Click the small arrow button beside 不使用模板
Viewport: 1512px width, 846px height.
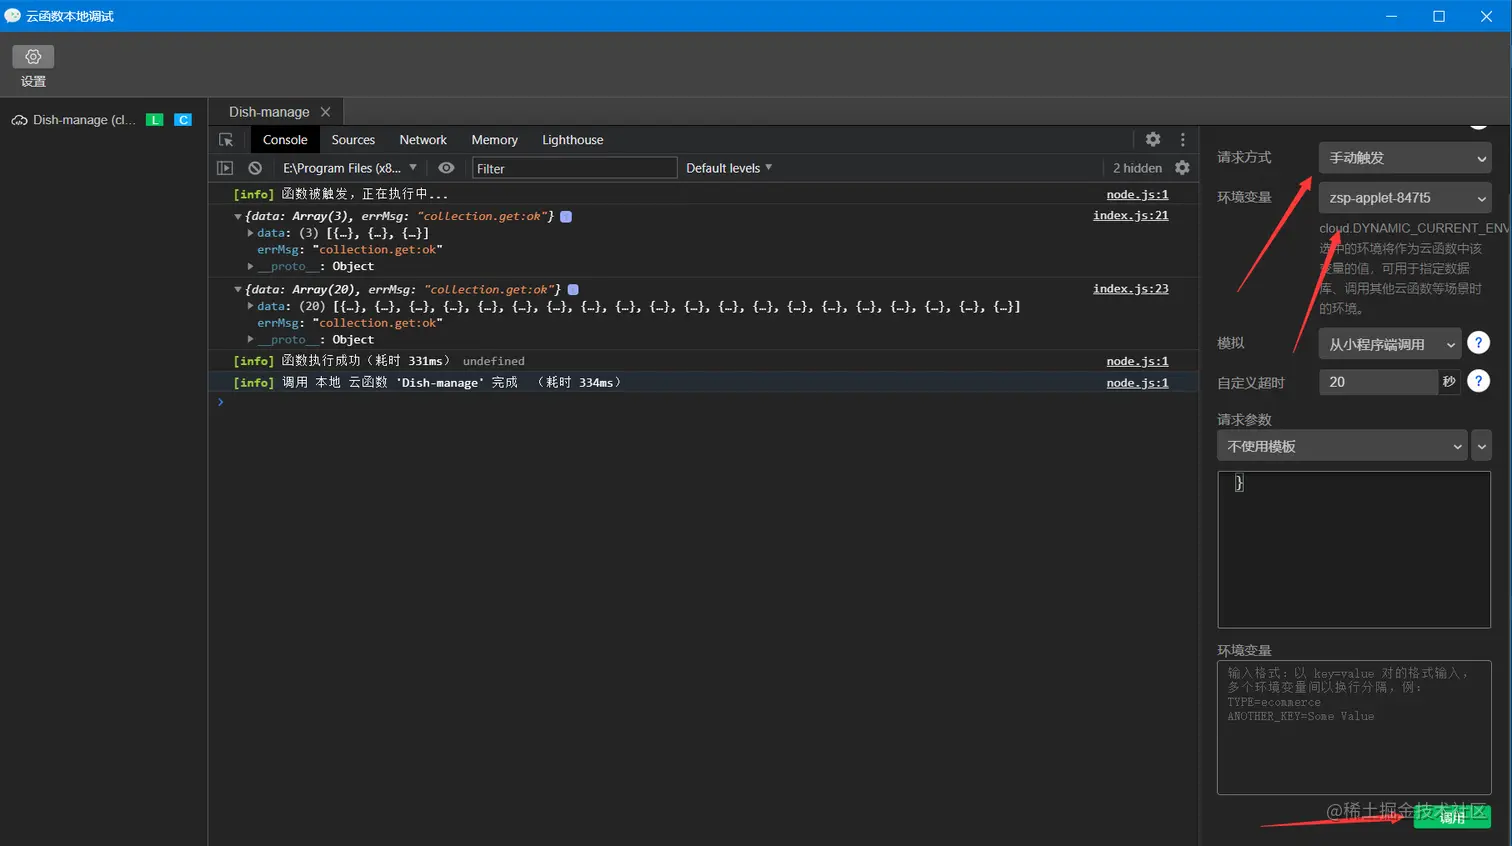click(x=1482, y=446)
